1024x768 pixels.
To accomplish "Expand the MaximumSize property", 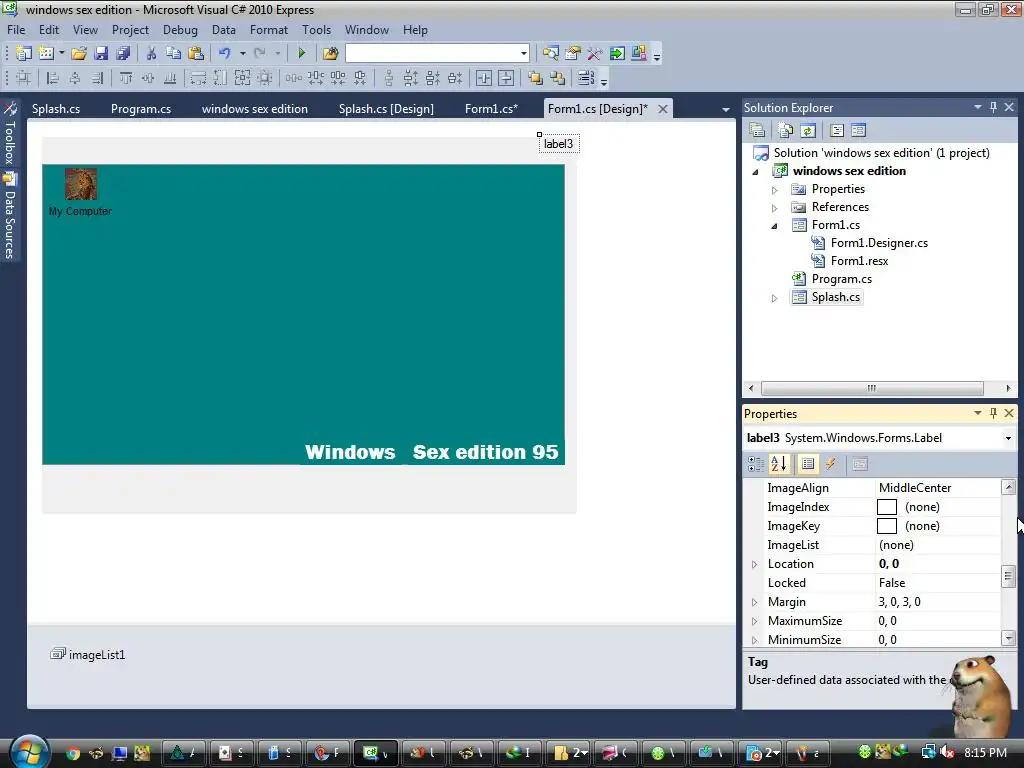I will point(755,621).
